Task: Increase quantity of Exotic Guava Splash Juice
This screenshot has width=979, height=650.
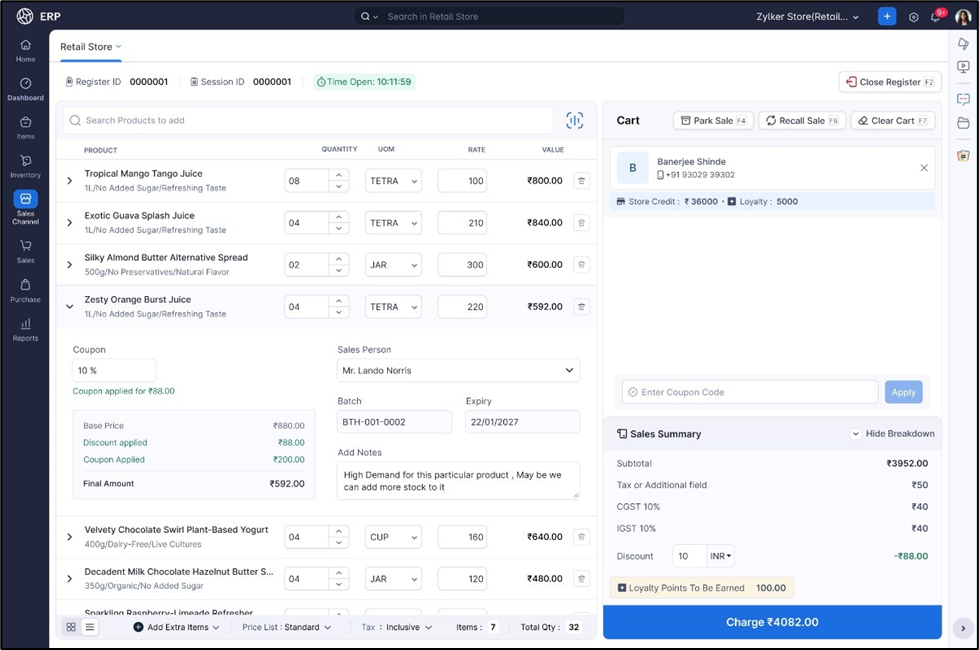Action: [339, 217]
